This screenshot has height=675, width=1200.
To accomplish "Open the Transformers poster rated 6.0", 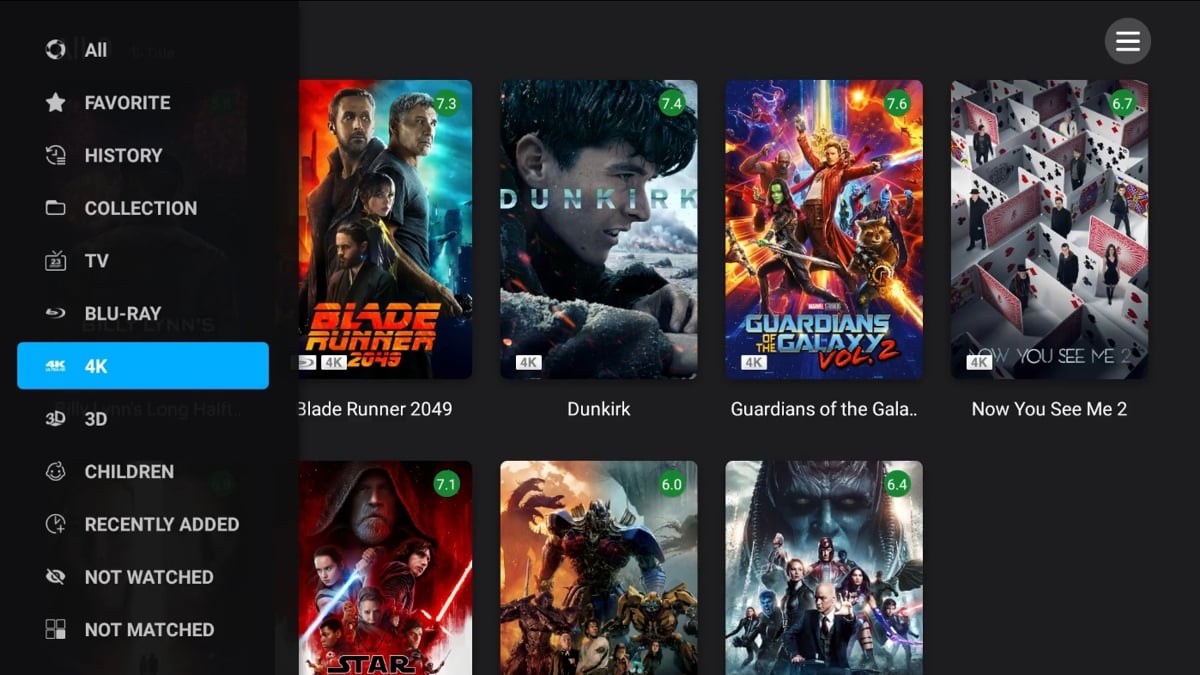I will pos(599,568).
